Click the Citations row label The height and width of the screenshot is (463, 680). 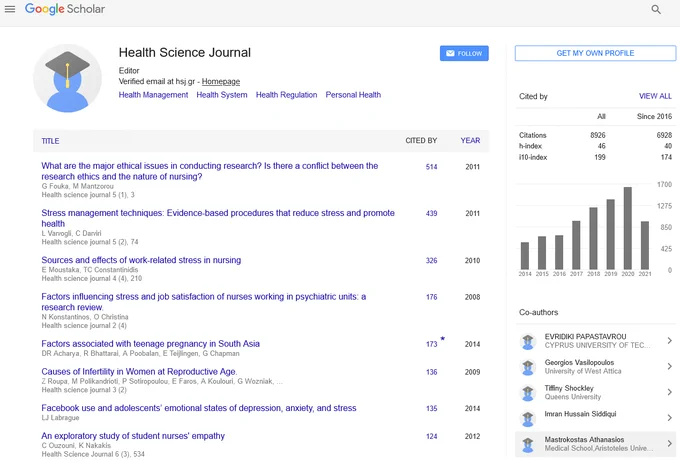(x=533, y=135)
